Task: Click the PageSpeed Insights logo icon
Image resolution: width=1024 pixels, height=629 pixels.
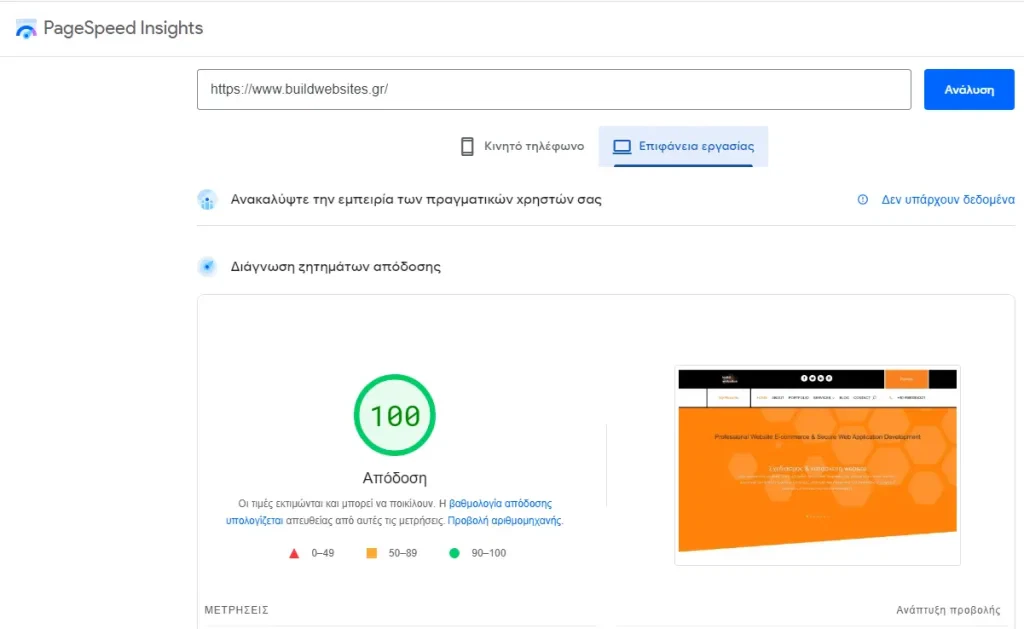Action: 27,29
